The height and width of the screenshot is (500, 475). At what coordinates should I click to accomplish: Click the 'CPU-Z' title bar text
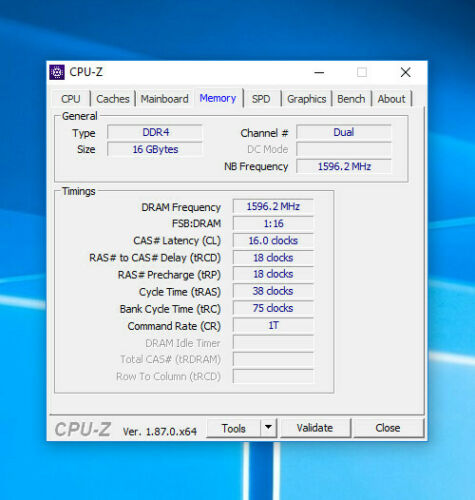pyautogui.click(x=86, y=72)
